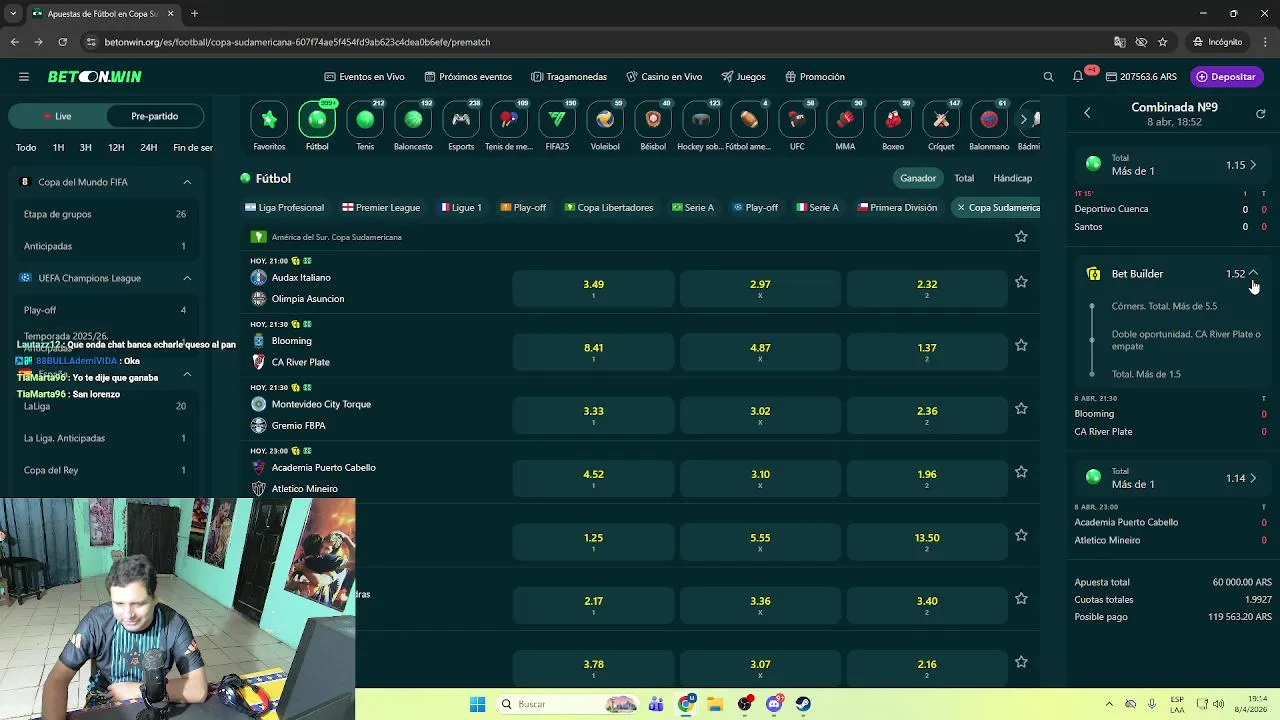Remove the Copa Sudamericana league filter
Screen dimensions: 1280x720
point(961,208)
